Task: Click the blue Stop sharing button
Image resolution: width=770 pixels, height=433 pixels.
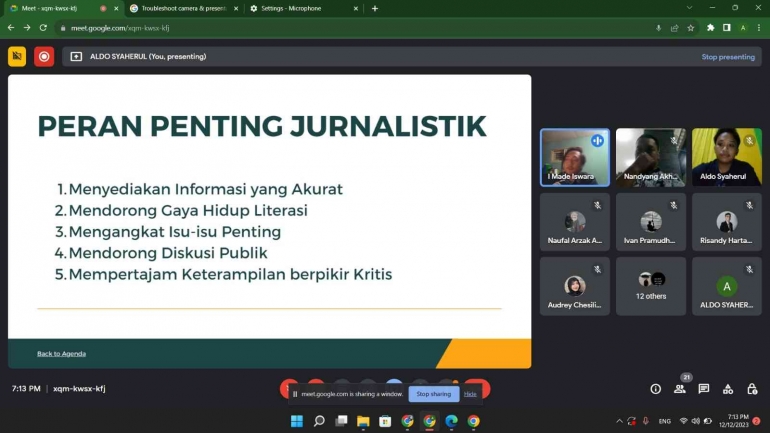Action: (434, 394)
